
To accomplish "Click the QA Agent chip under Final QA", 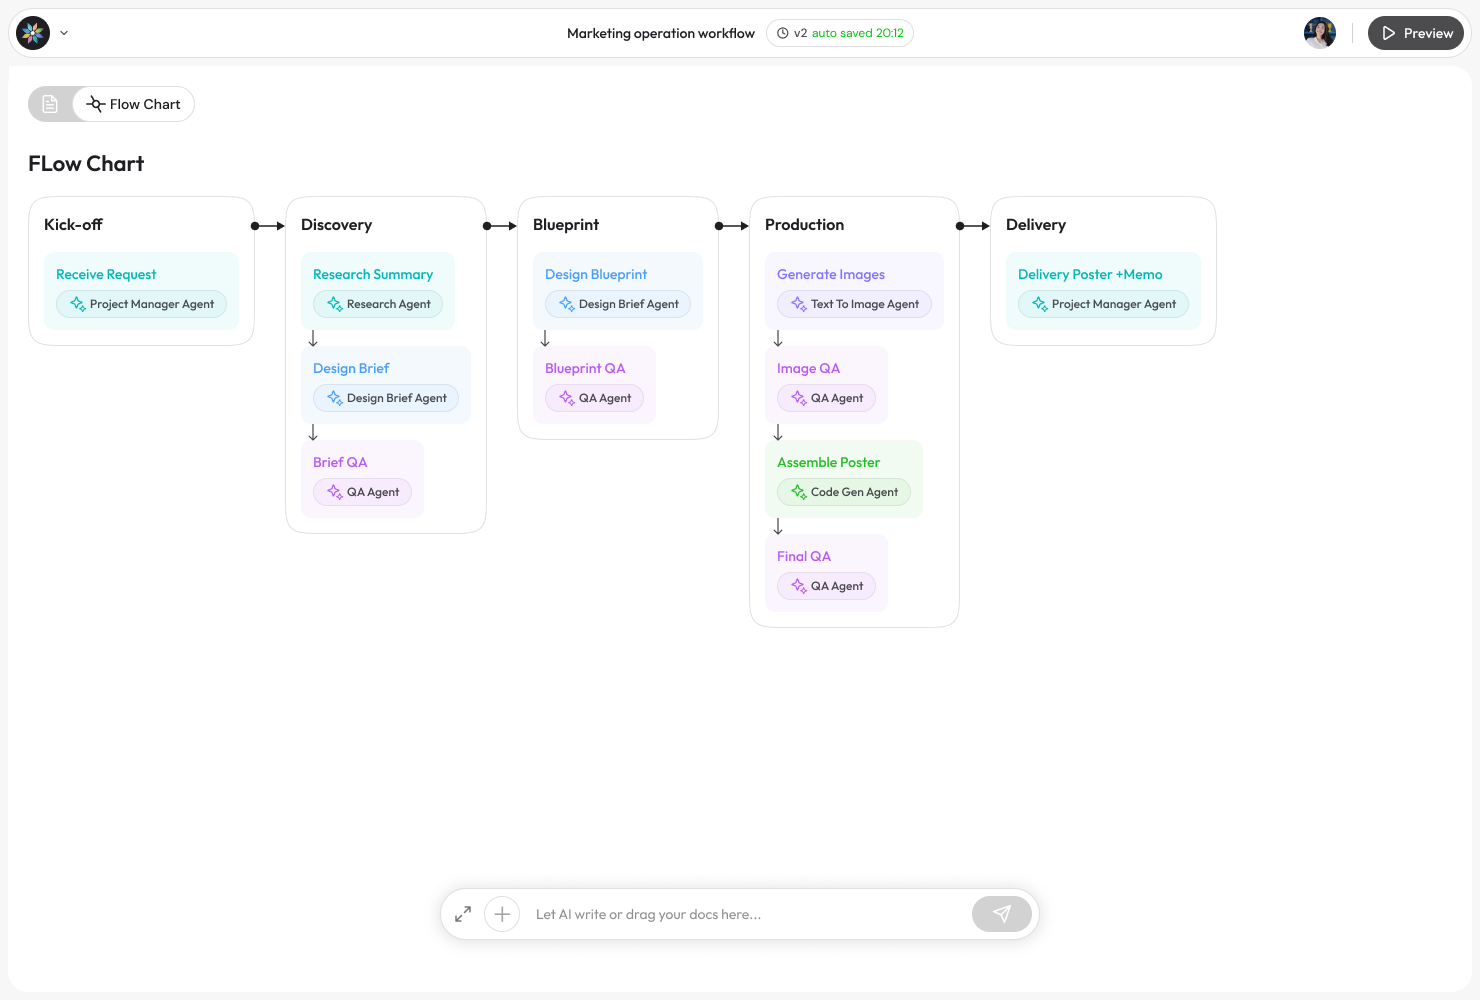I will coord(826,586).
